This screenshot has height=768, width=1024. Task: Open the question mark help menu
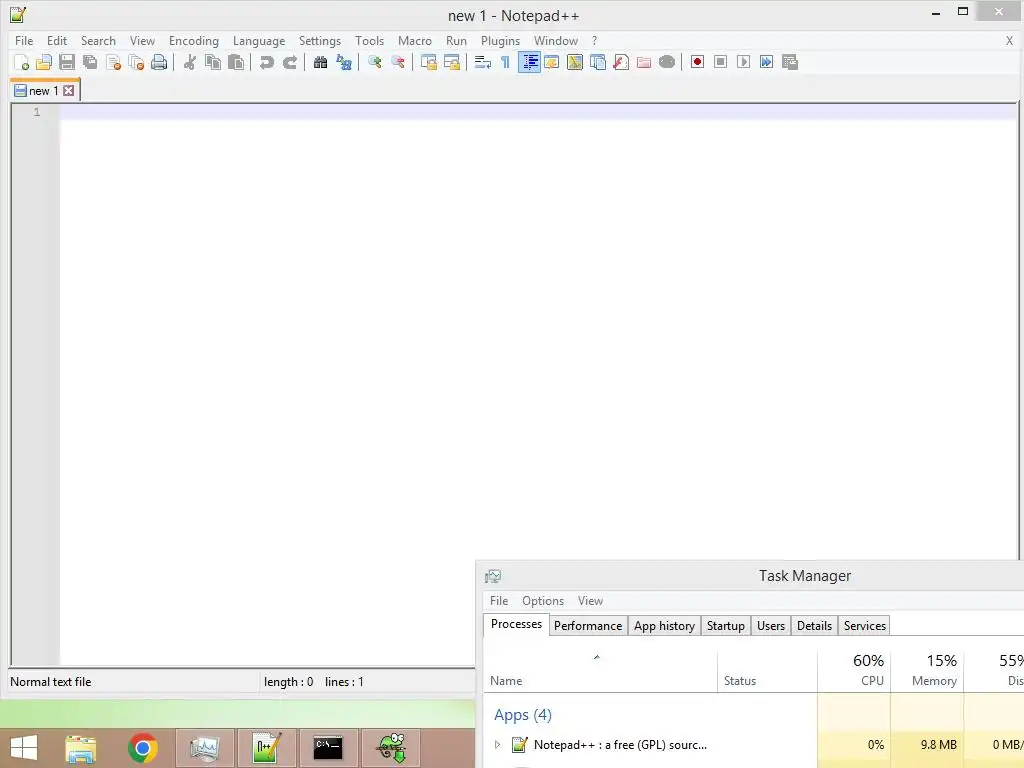tap(594, 40)
